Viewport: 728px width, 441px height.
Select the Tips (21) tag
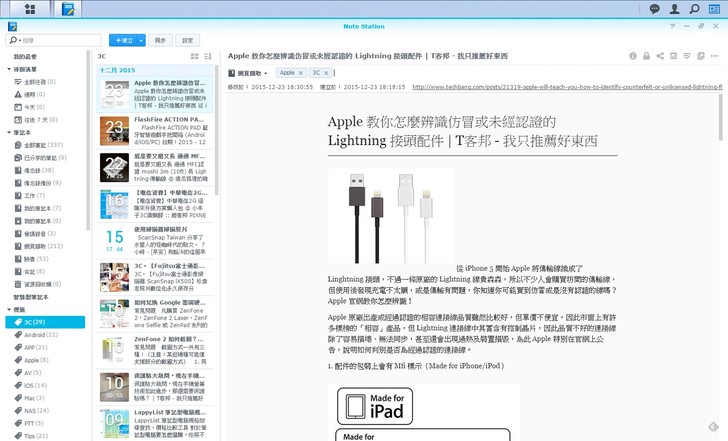click(31, 435)
